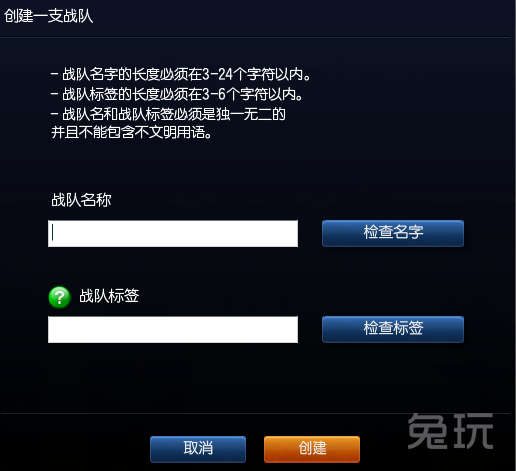Click the green question mark help icon
This screenshot has height=471, width=516.
pyautogui.click(x=60, y=297)
